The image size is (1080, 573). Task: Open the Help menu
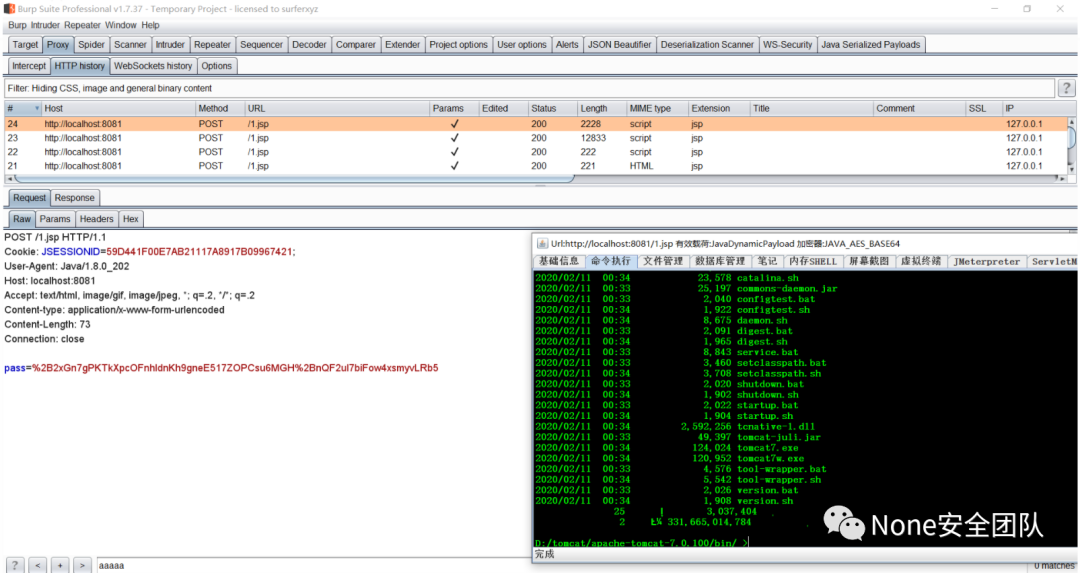click(150, 25)
